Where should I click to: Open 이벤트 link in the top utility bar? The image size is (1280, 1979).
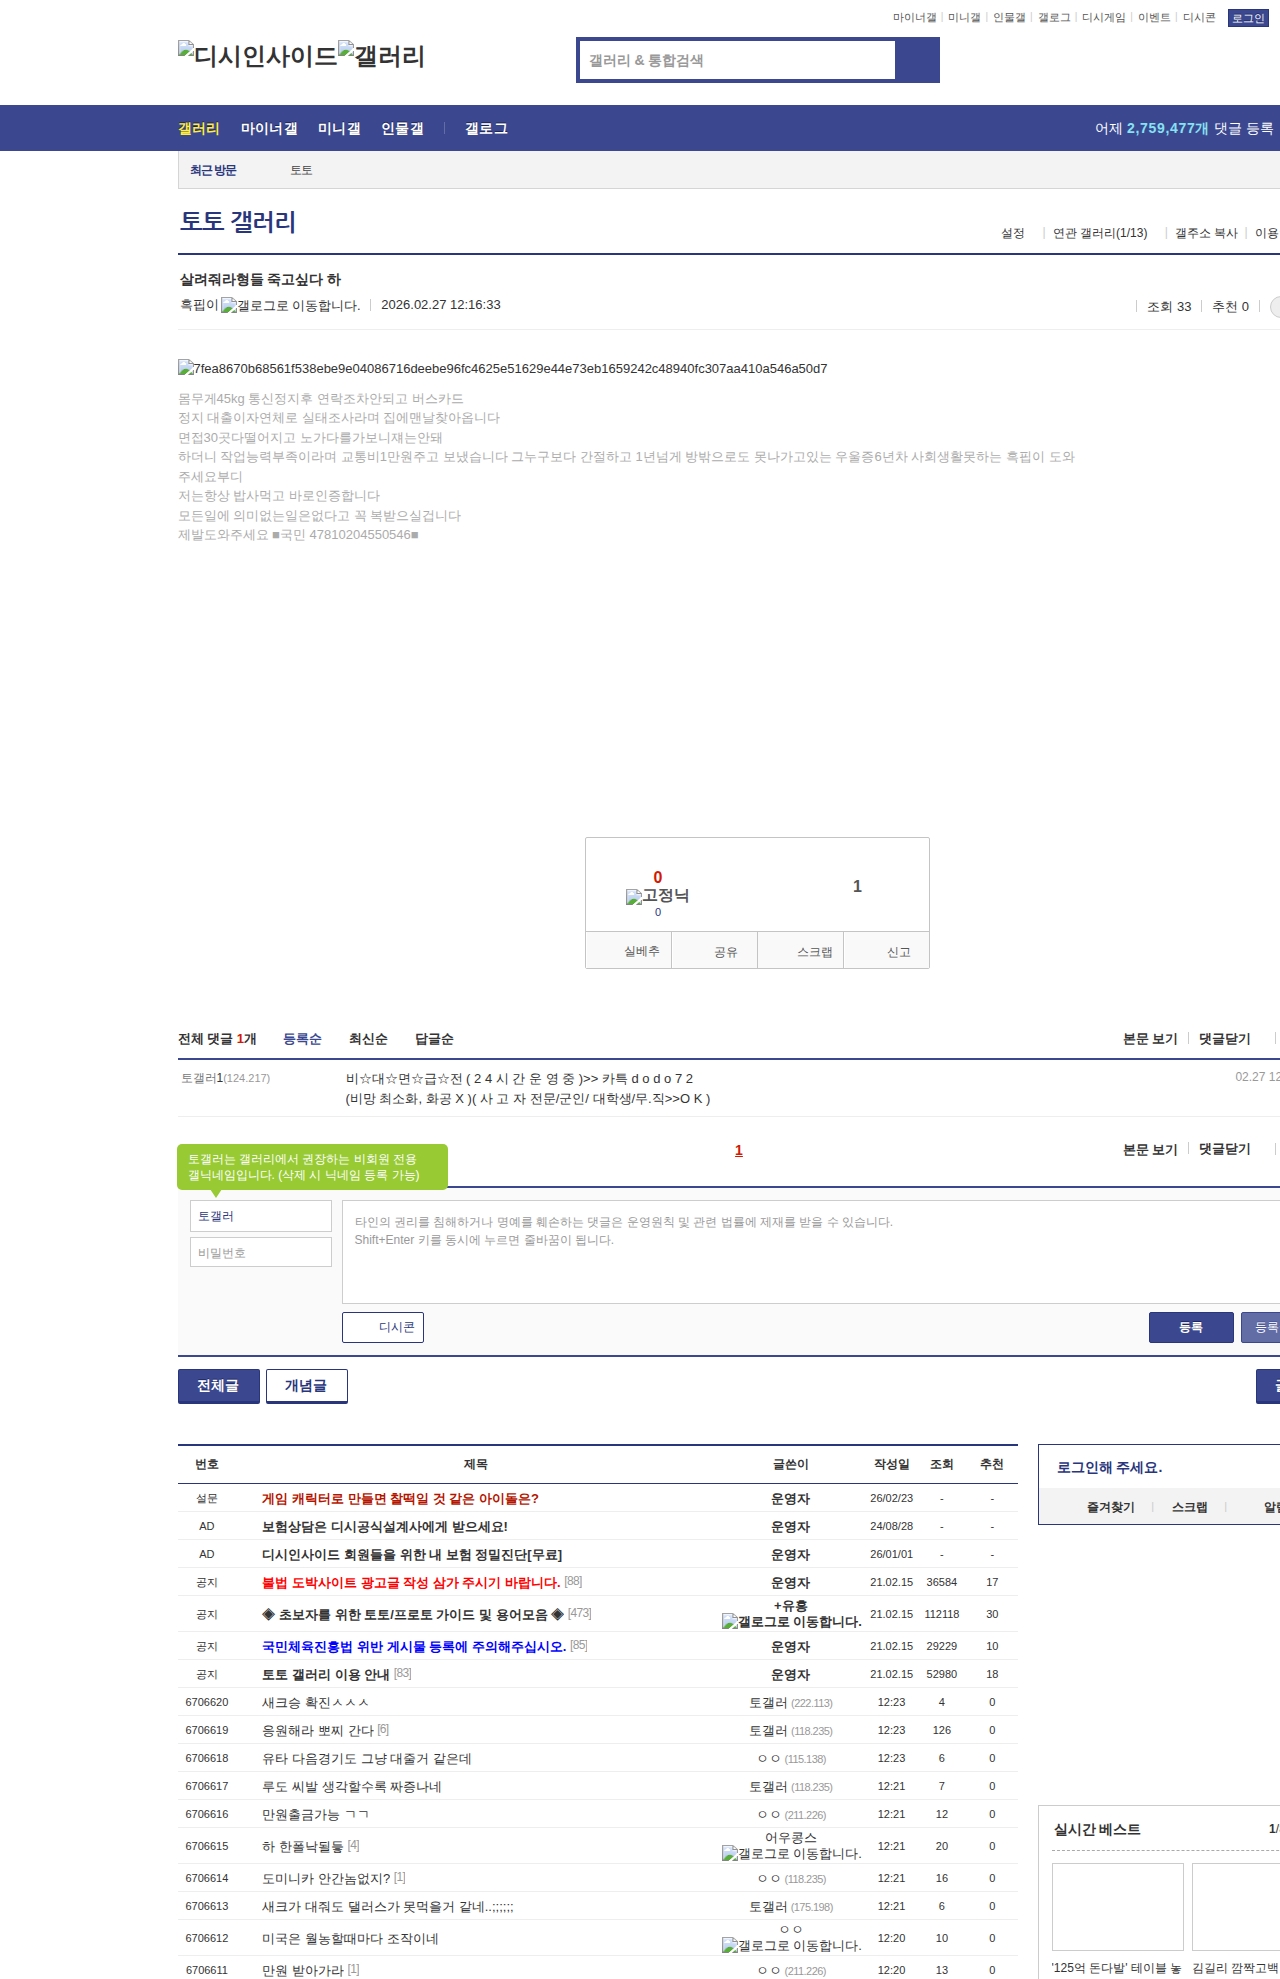click(1154, 18)
